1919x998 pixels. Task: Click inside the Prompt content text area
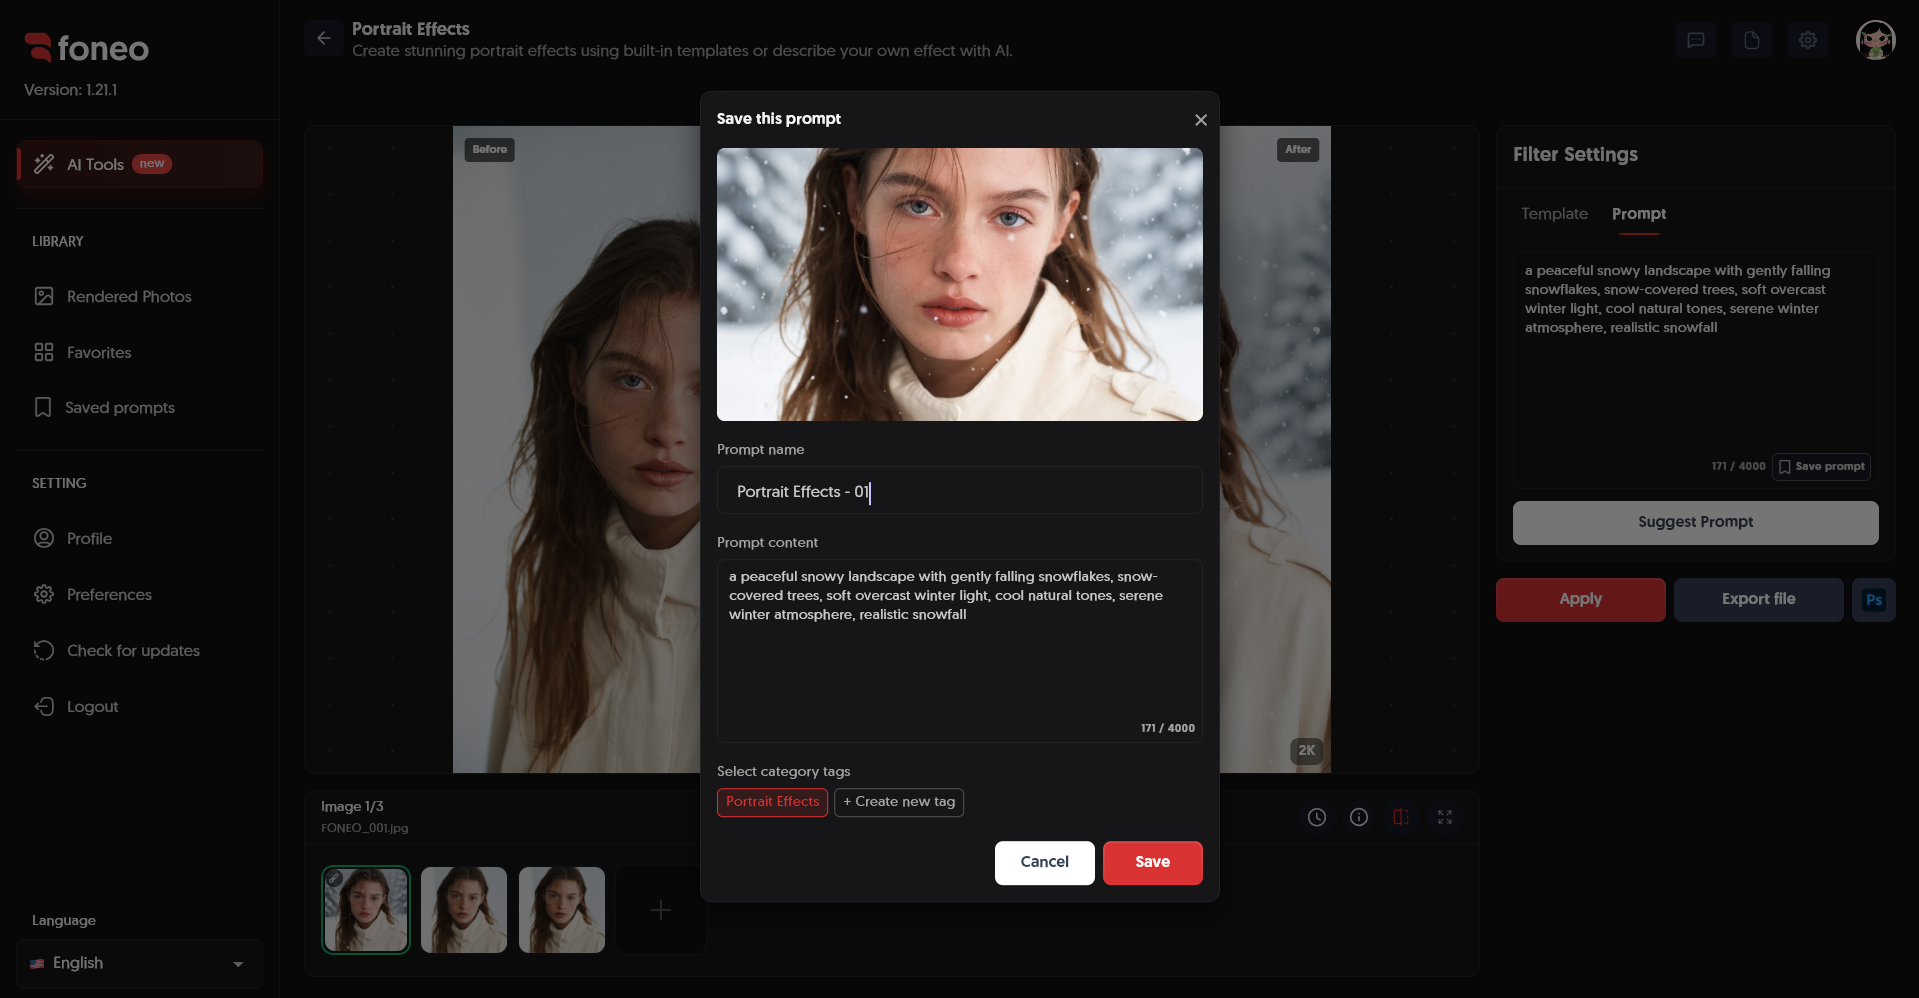(x=960, y=651)
